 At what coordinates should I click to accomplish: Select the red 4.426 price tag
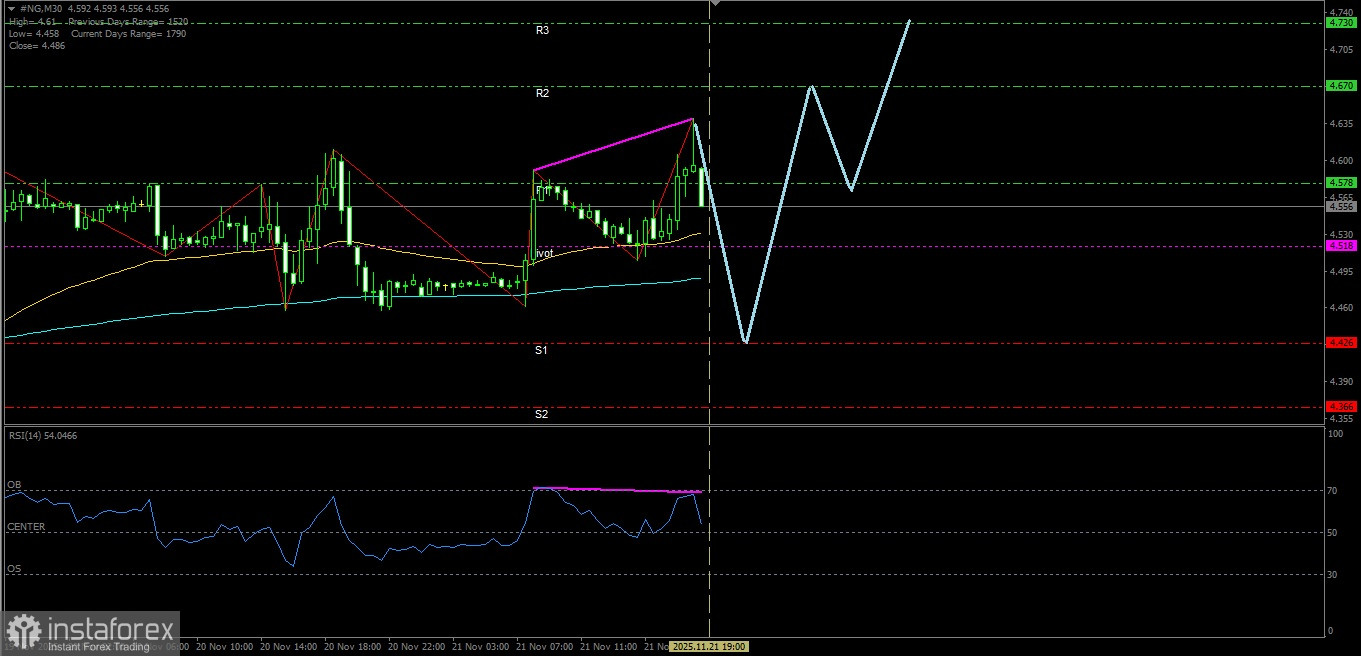pos(1340,342)
